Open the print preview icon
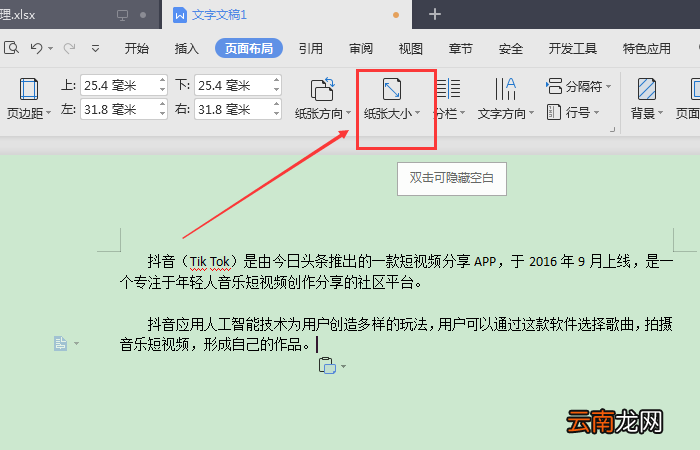Viewport: 700px width, 450px height. [11, 47]
